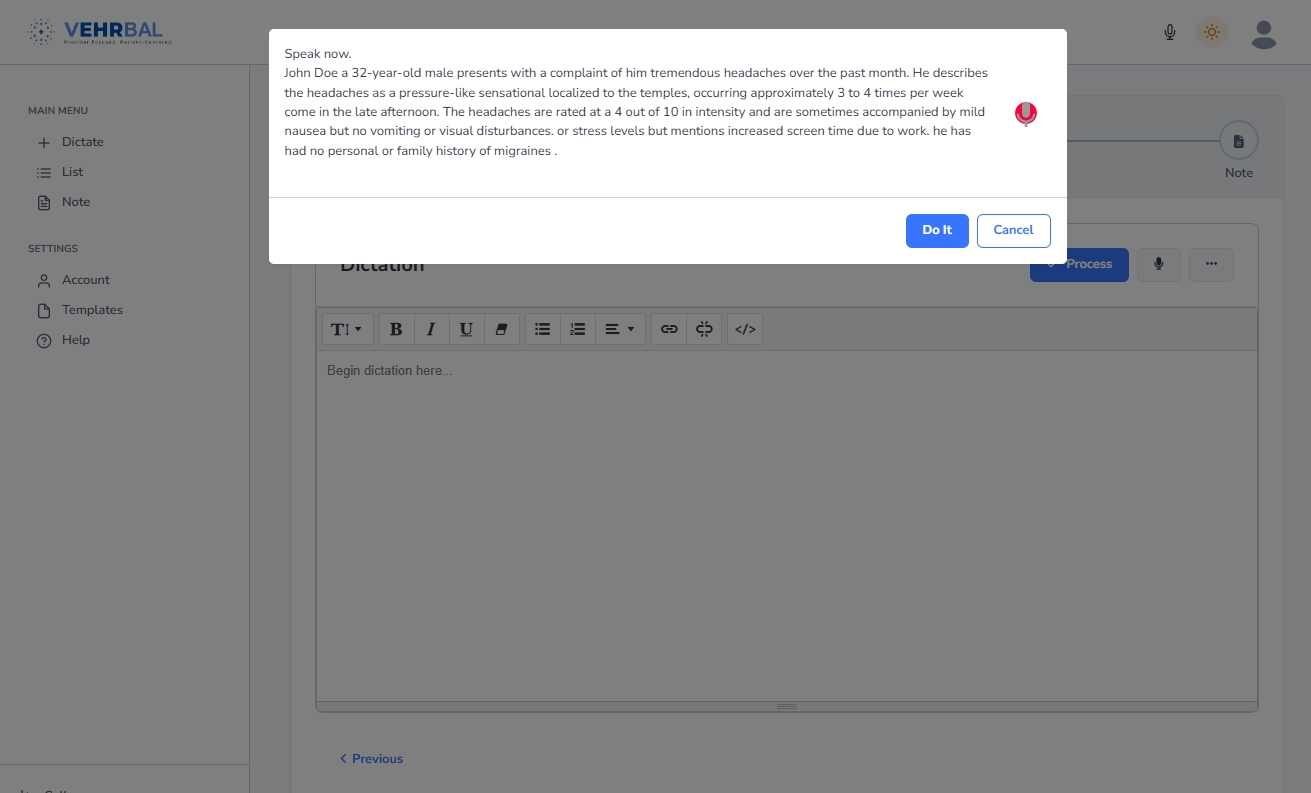Open the font size dropdown
Viewport: 1311px width, 793px height.
pyautogui.click(x=347, y=328)
